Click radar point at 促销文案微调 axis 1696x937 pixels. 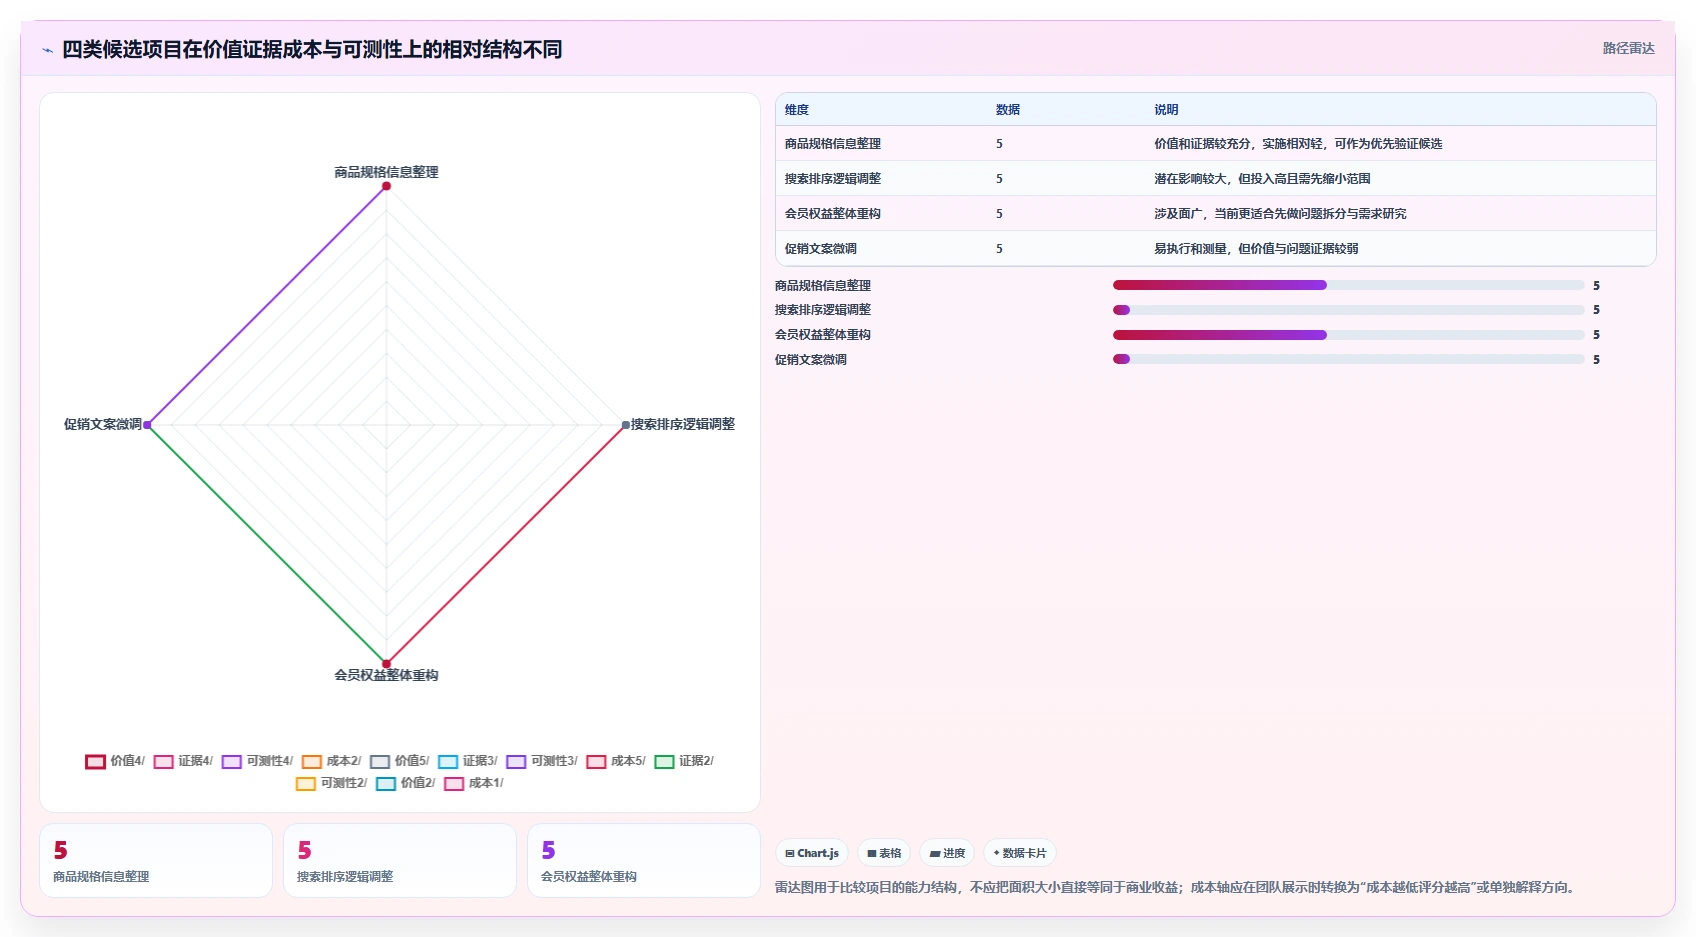coord(147,425)
